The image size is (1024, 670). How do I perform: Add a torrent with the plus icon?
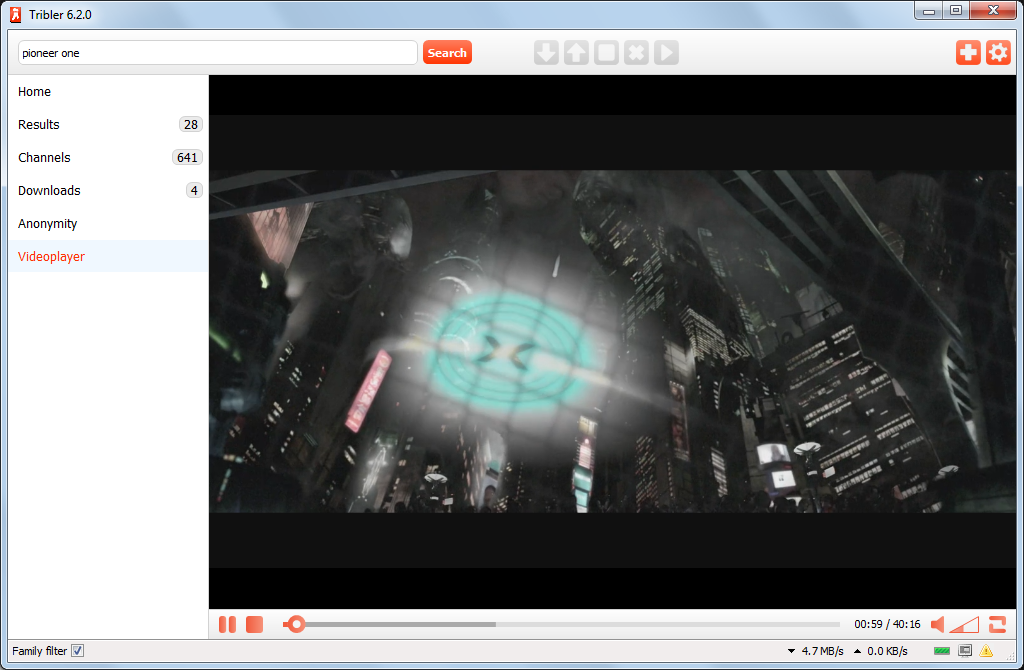[x=968, y=53]
